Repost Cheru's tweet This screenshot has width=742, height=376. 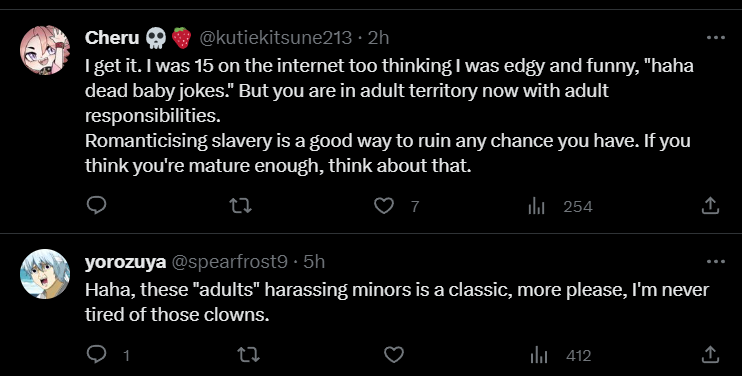pos(240,206)
